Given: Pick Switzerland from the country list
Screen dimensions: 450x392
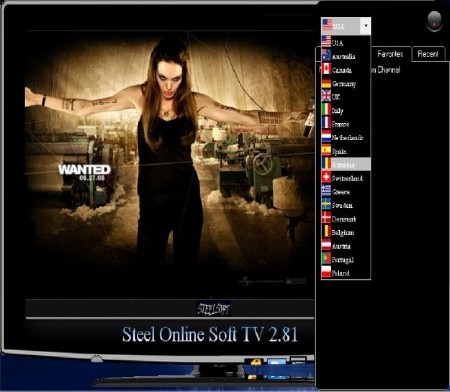Looking at the screenshot, I should pos(346,178).
